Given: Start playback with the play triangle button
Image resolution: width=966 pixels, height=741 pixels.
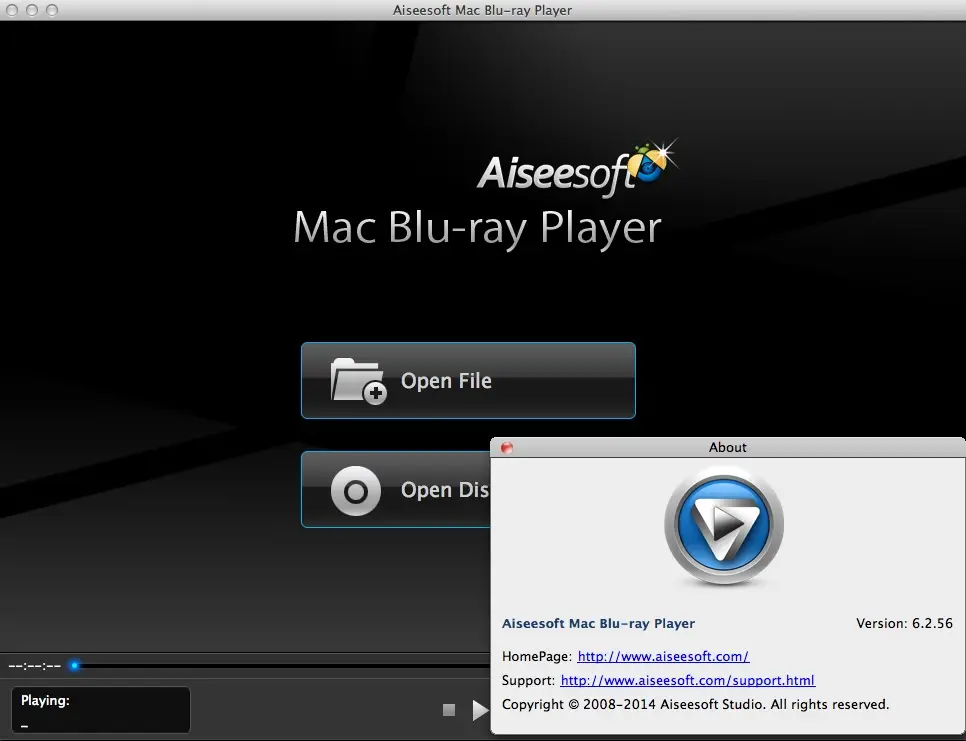Looking at the screenshot, I should coord(480,710).
